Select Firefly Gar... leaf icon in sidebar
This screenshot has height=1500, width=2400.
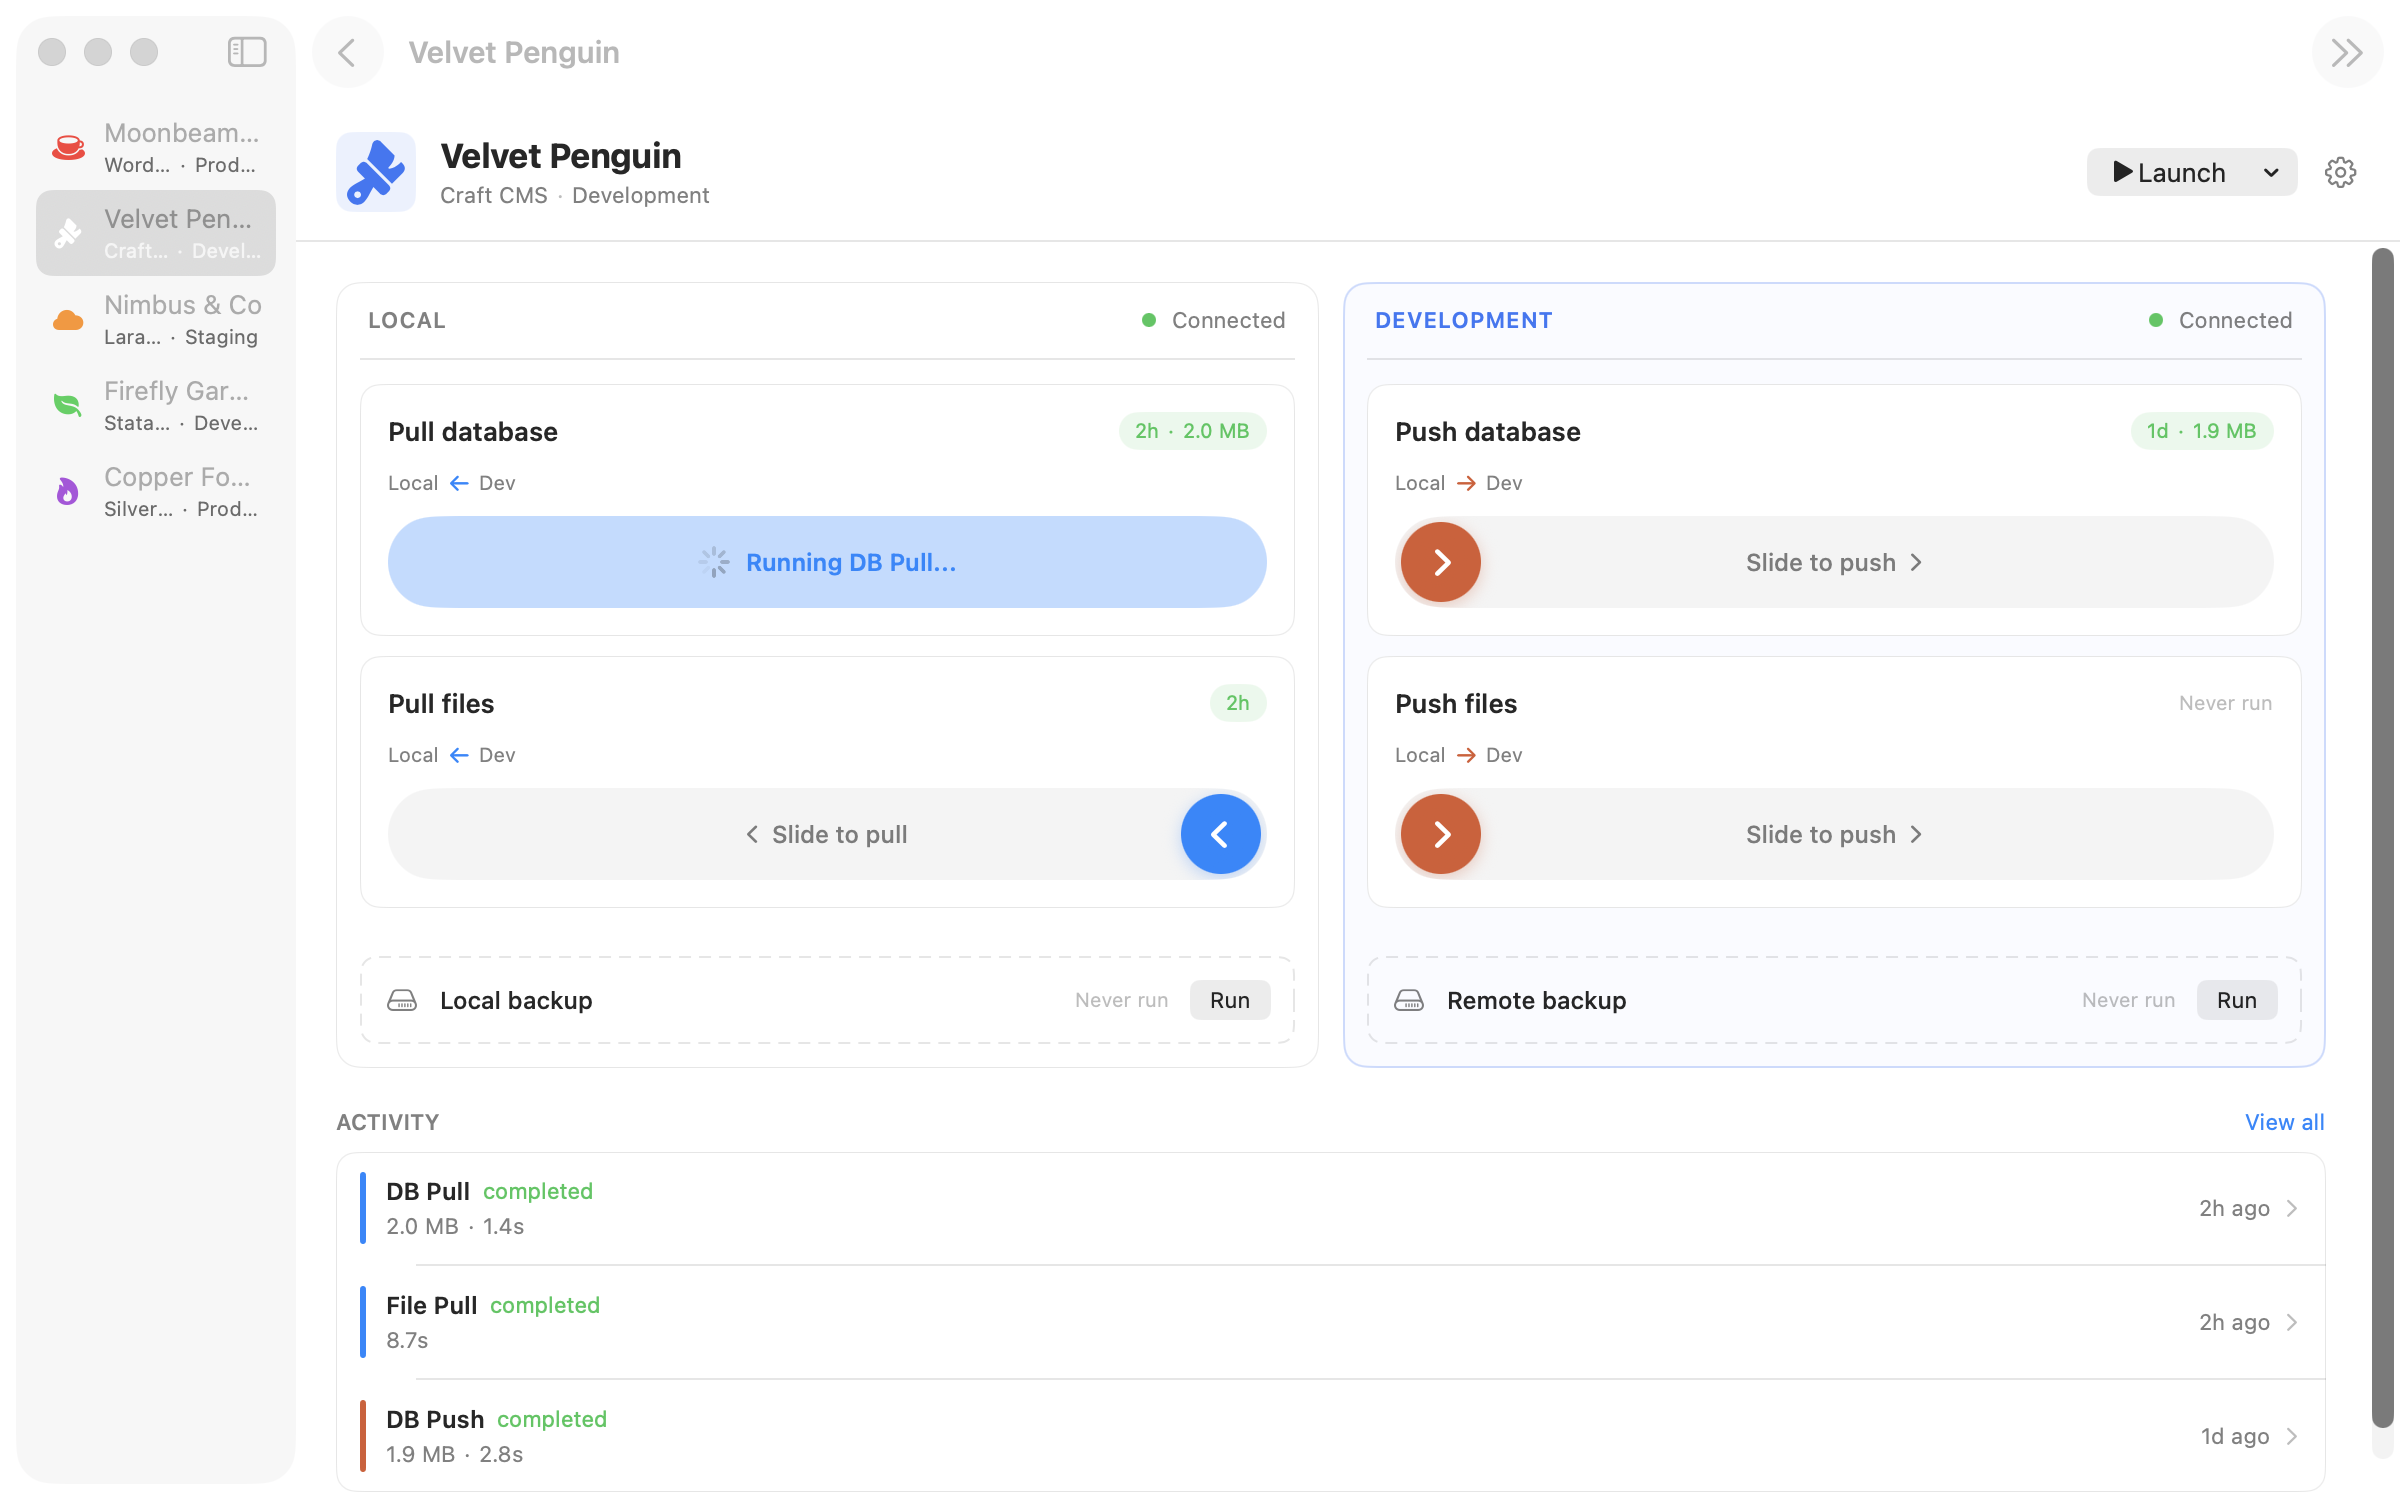coord(68,405)
